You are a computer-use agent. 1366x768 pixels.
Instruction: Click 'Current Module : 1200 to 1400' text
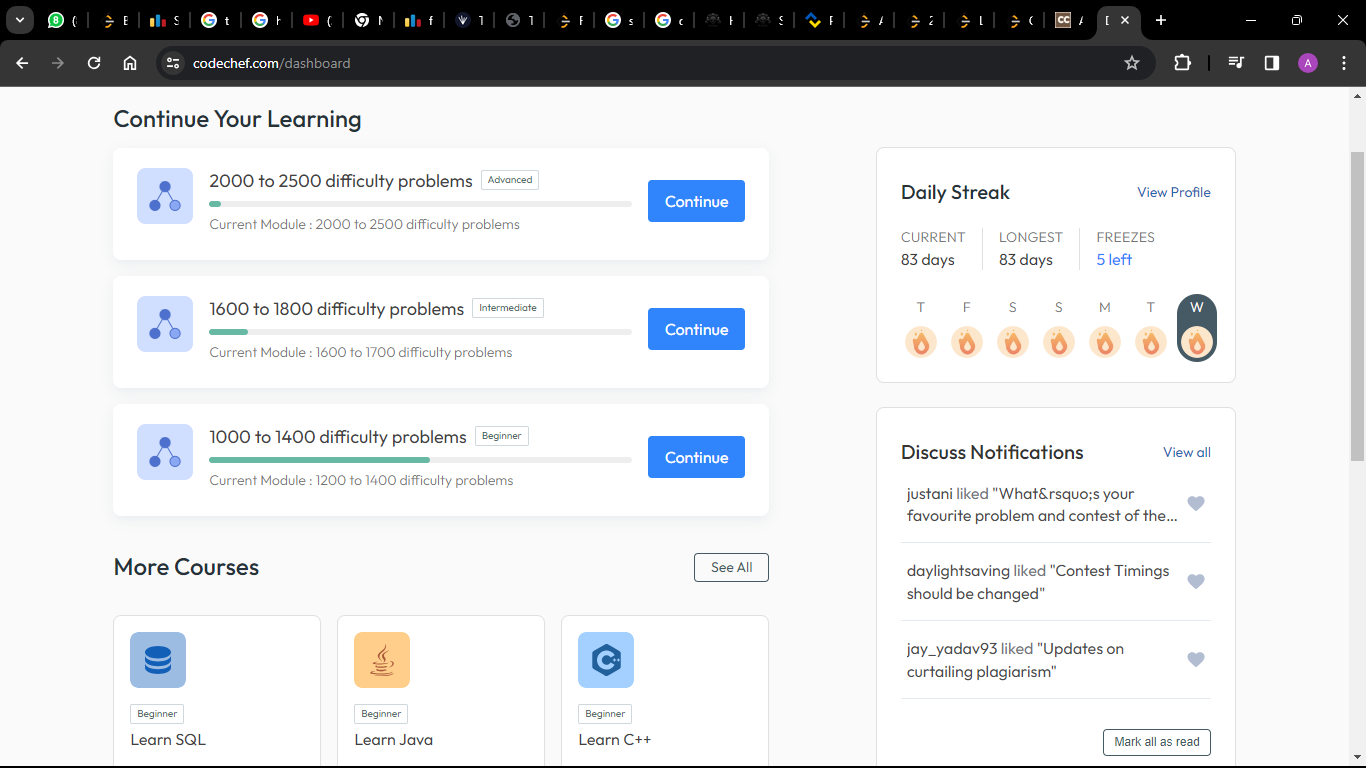pyautogui.click(x=361, y=480)
